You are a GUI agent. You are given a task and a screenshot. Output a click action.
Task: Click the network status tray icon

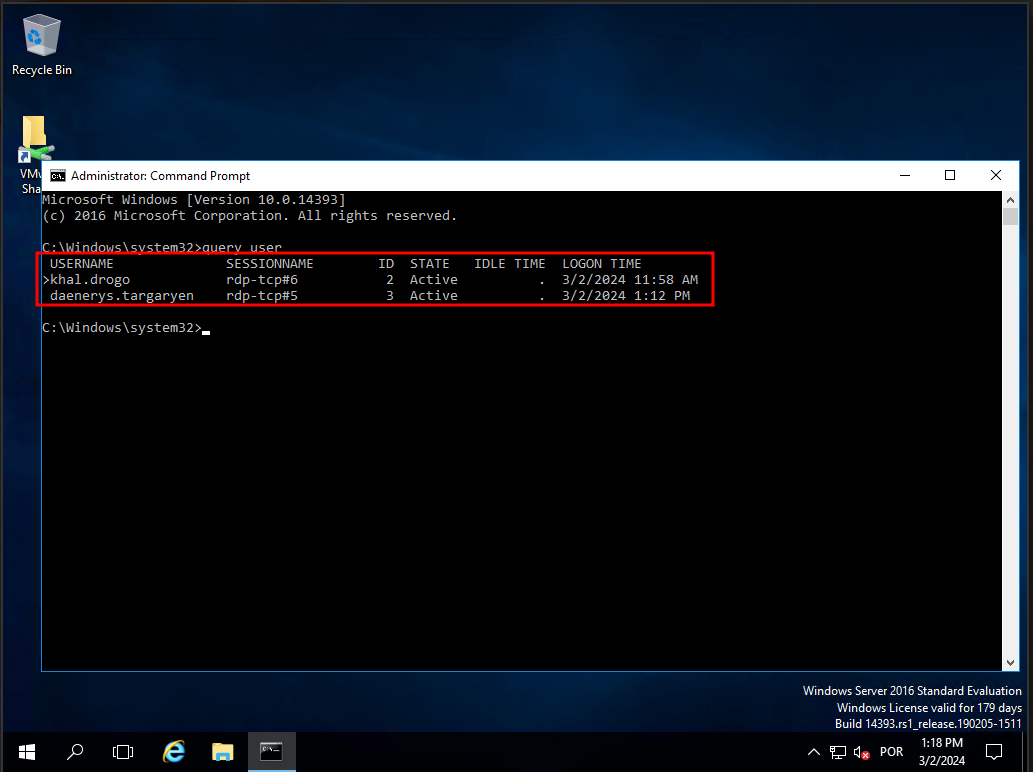(x=838, y=752)
